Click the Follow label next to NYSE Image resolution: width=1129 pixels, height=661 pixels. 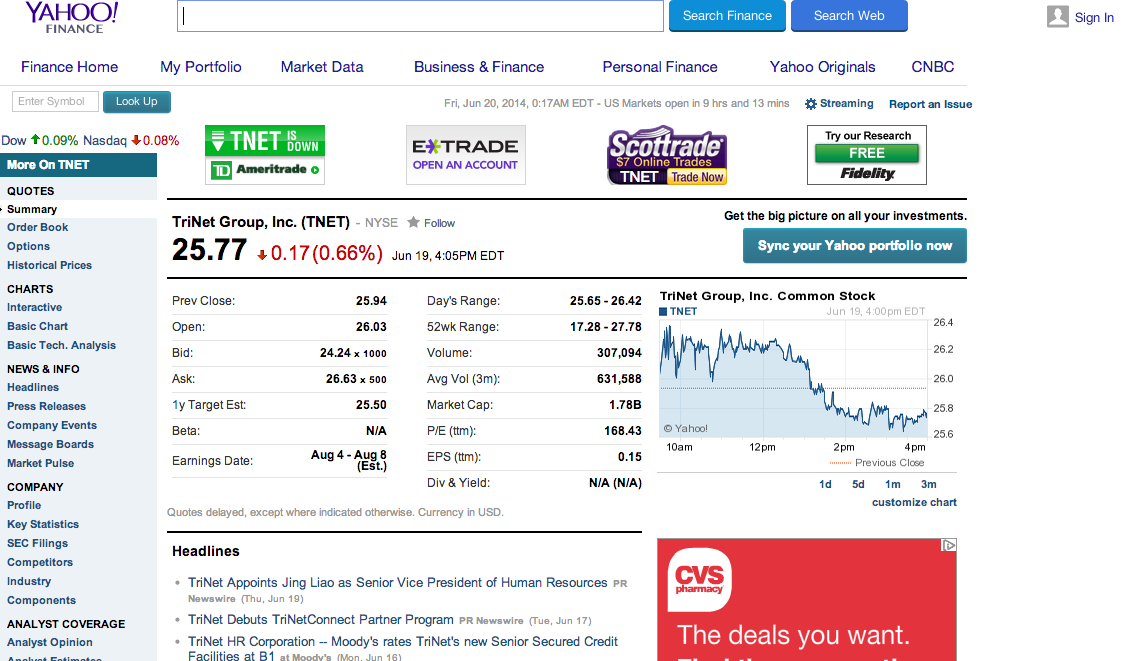click(x=439, y=223)
